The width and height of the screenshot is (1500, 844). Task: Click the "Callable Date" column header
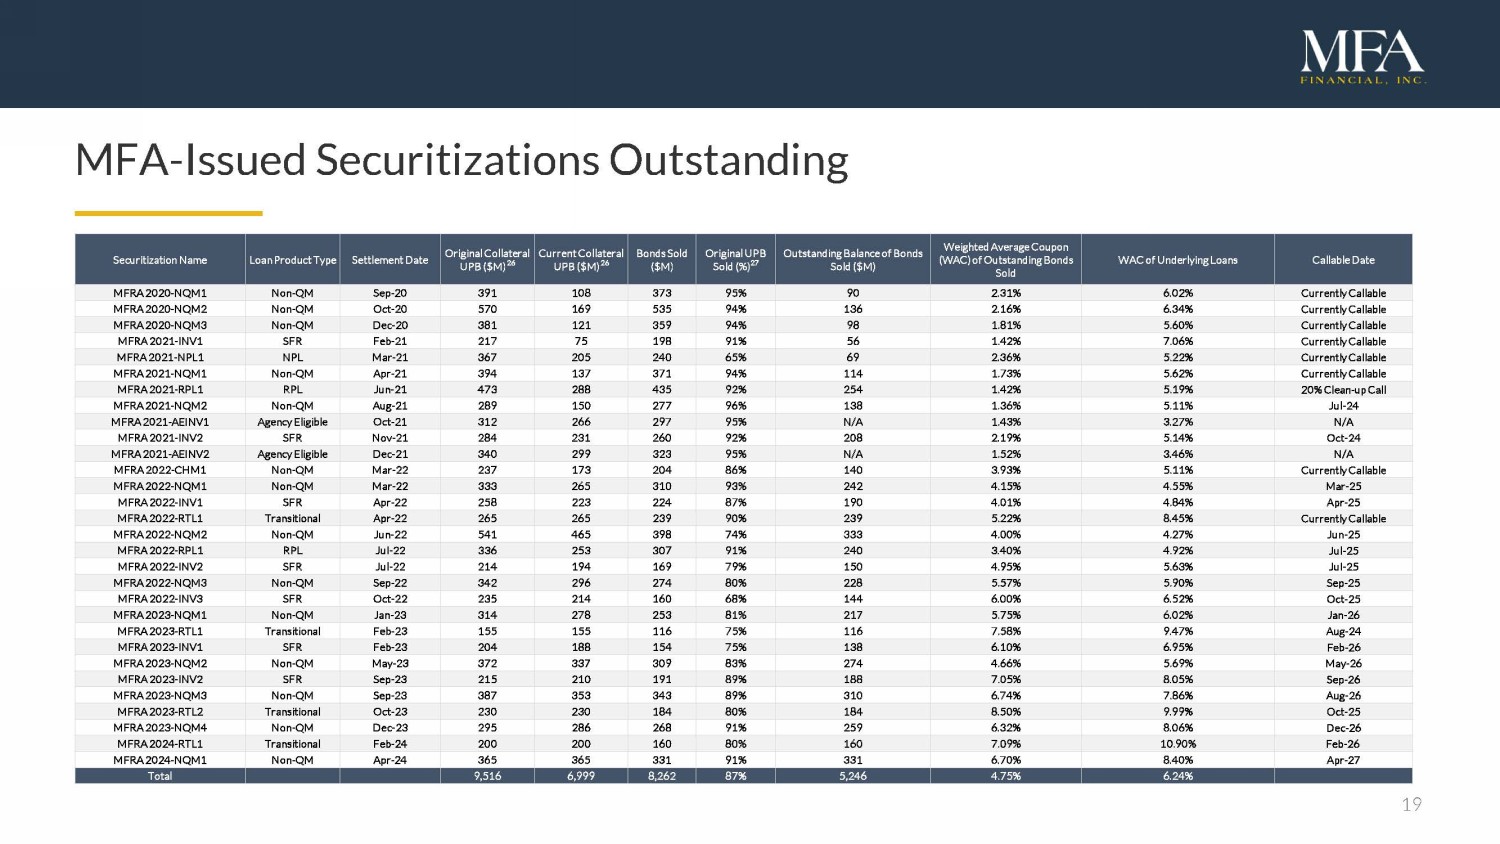[1343, 260]
